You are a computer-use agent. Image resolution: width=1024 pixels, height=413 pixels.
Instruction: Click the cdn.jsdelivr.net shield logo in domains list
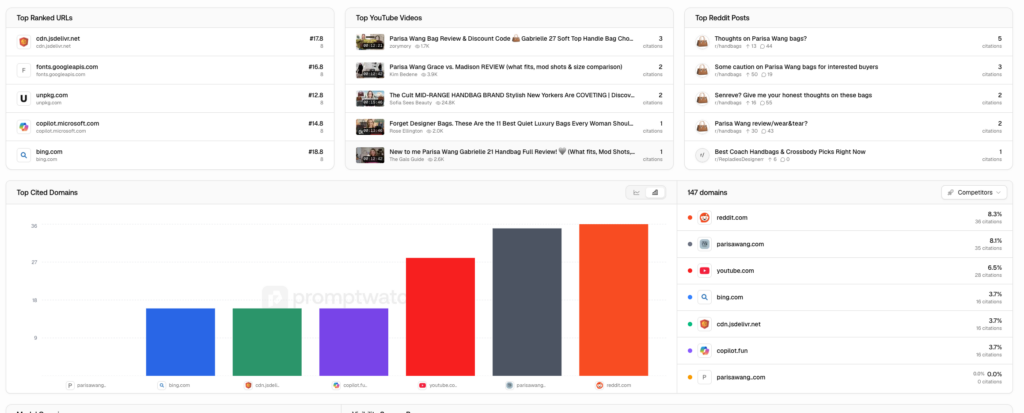[x=705, y=324]
